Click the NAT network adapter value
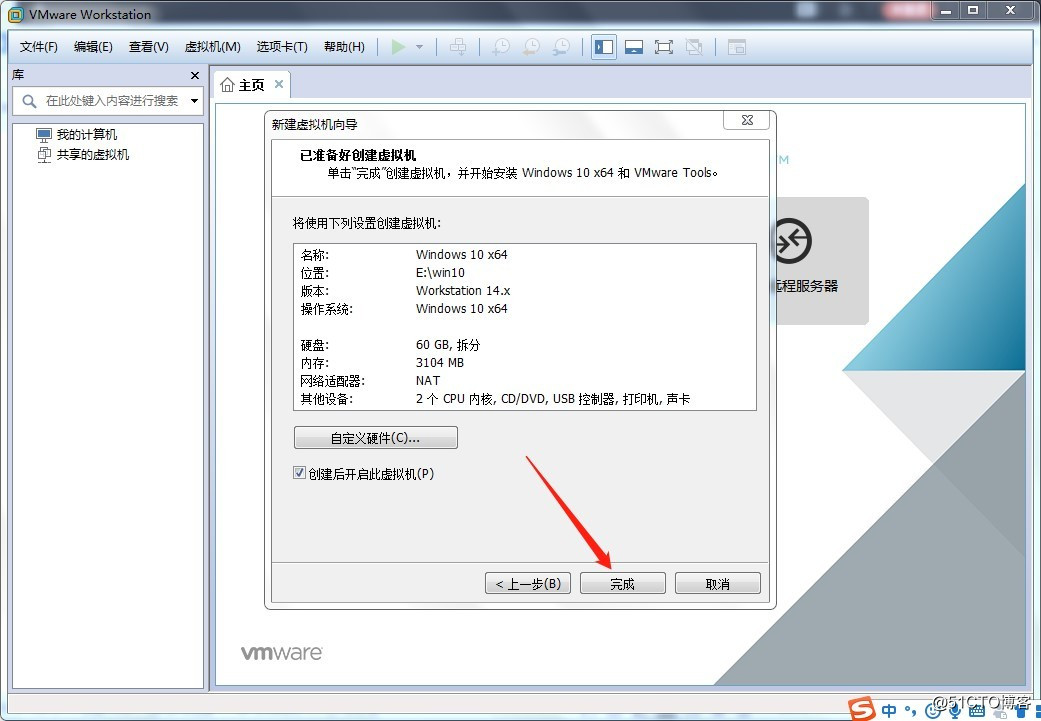 [428, 380]
